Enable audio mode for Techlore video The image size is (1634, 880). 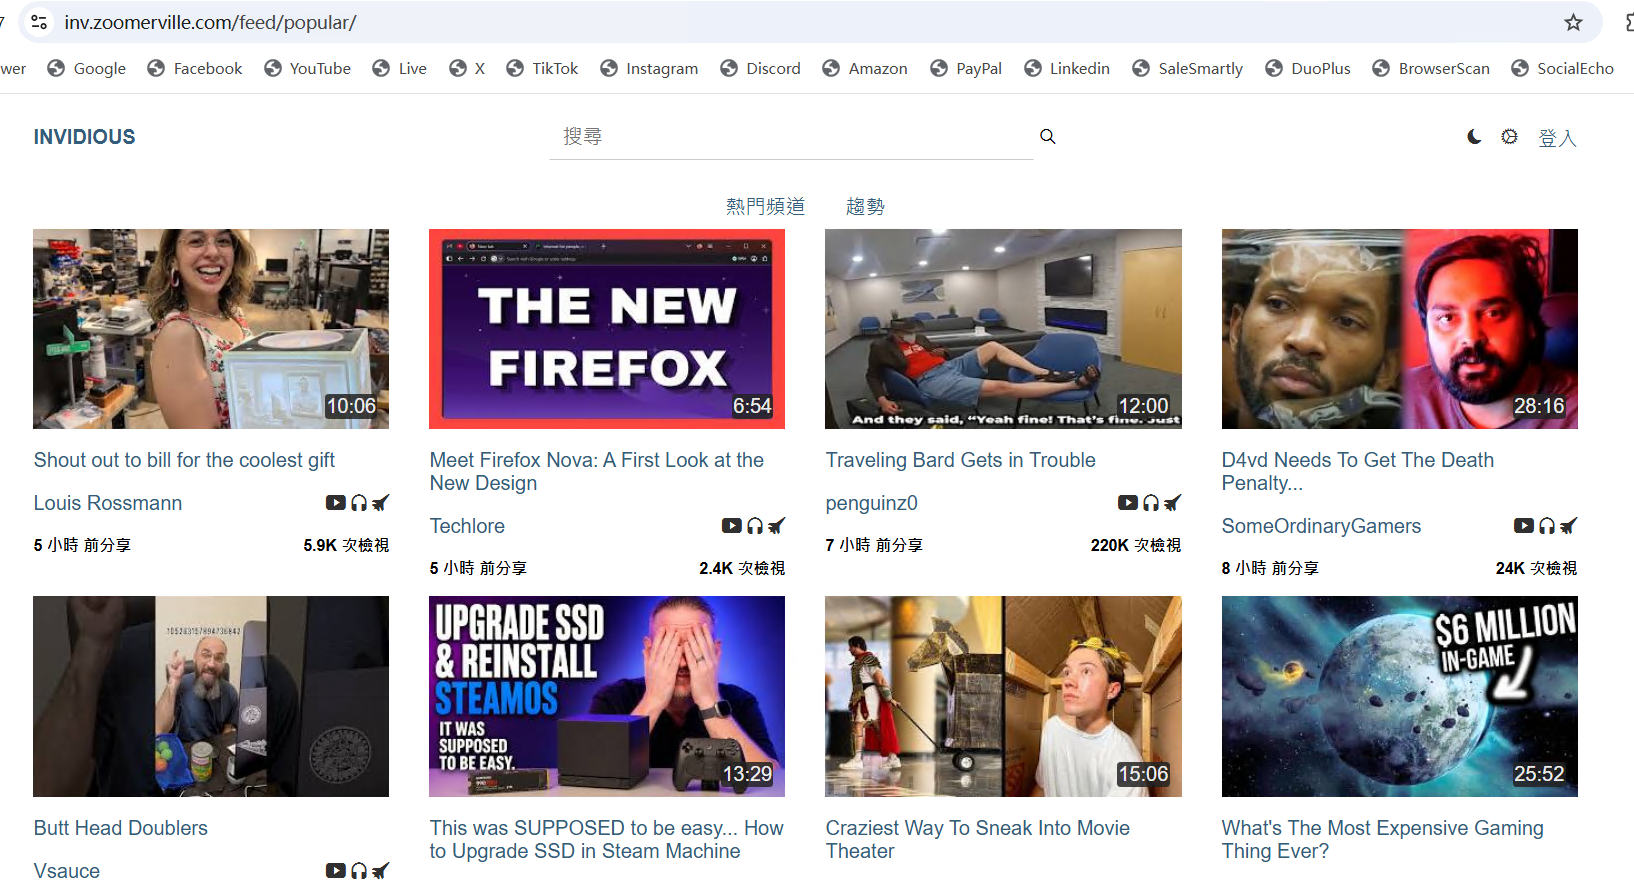point(755,526)
